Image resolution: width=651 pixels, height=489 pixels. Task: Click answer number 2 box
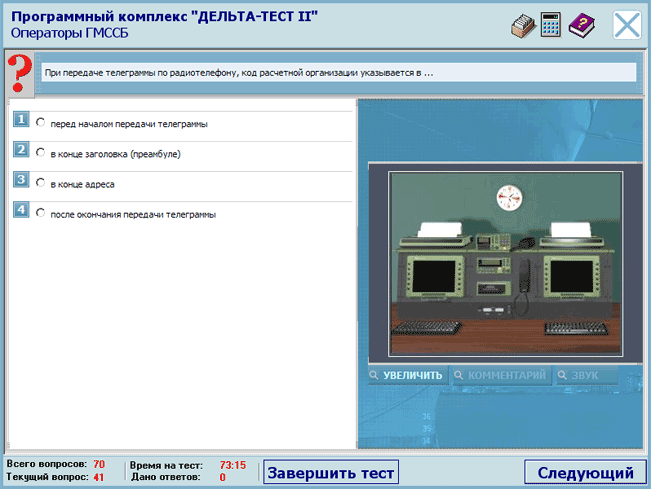coord(20,150)
